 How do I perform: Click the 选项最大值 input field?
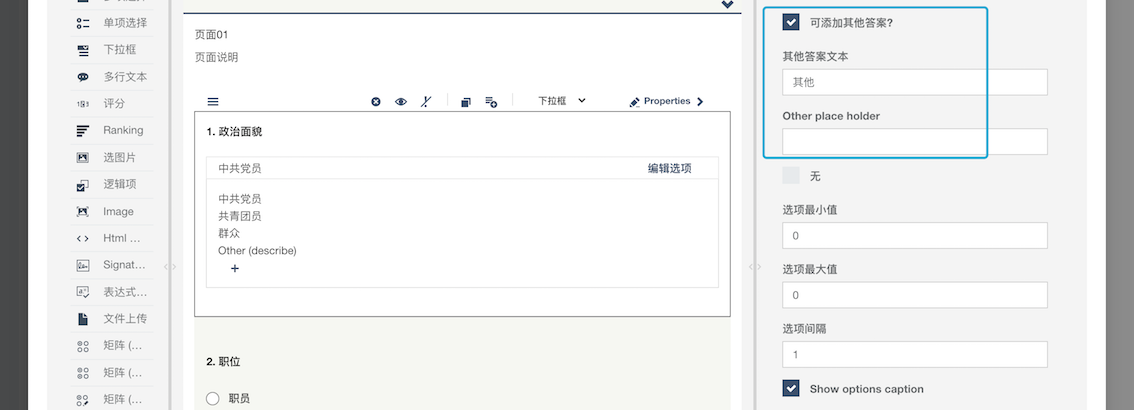click(915, 295)
